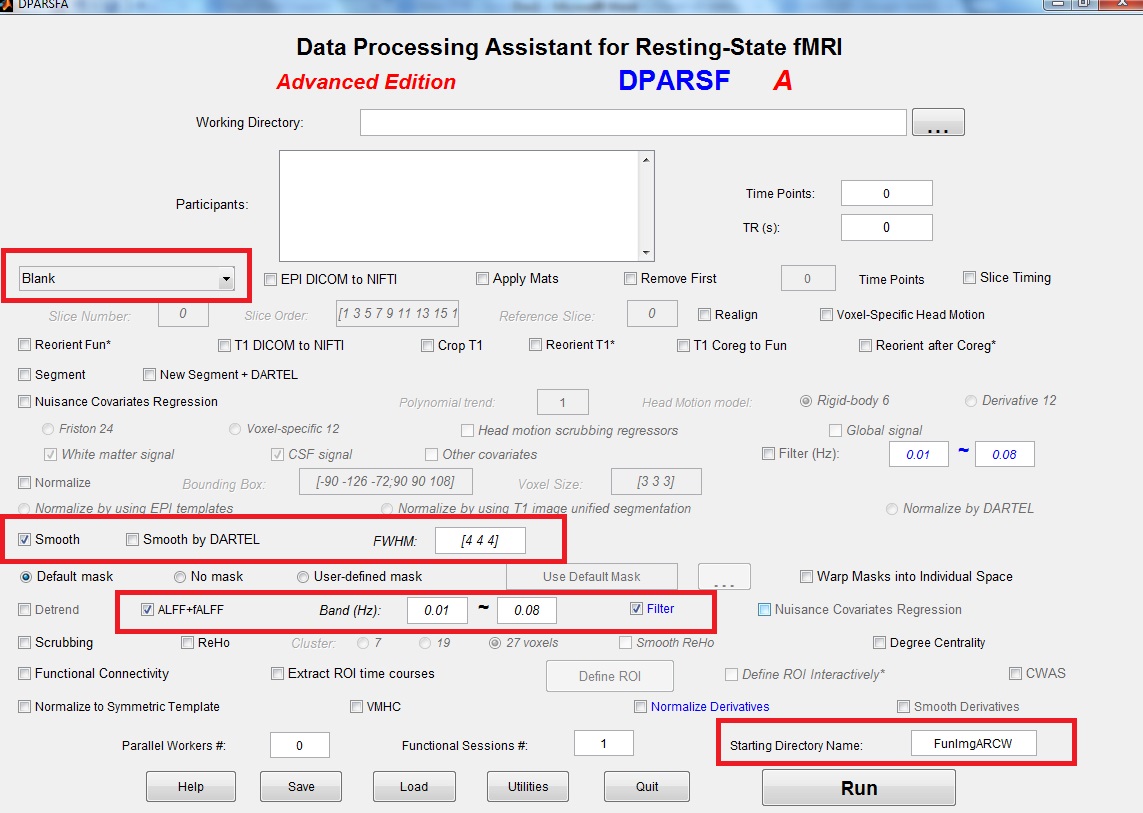Check the Functional Connectivity checkbox
The height and width of the screenshot is (813, 1143).
tap(25, 674)
